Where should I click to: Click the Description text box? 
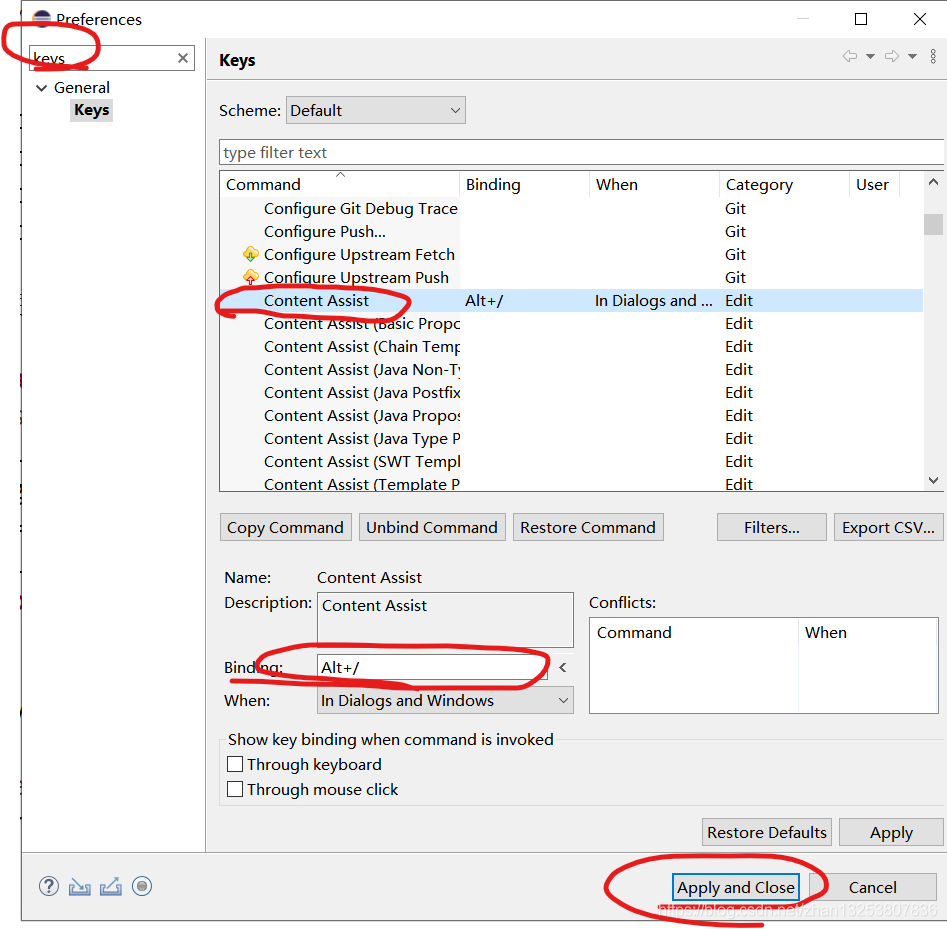click(x=445, y=620)
